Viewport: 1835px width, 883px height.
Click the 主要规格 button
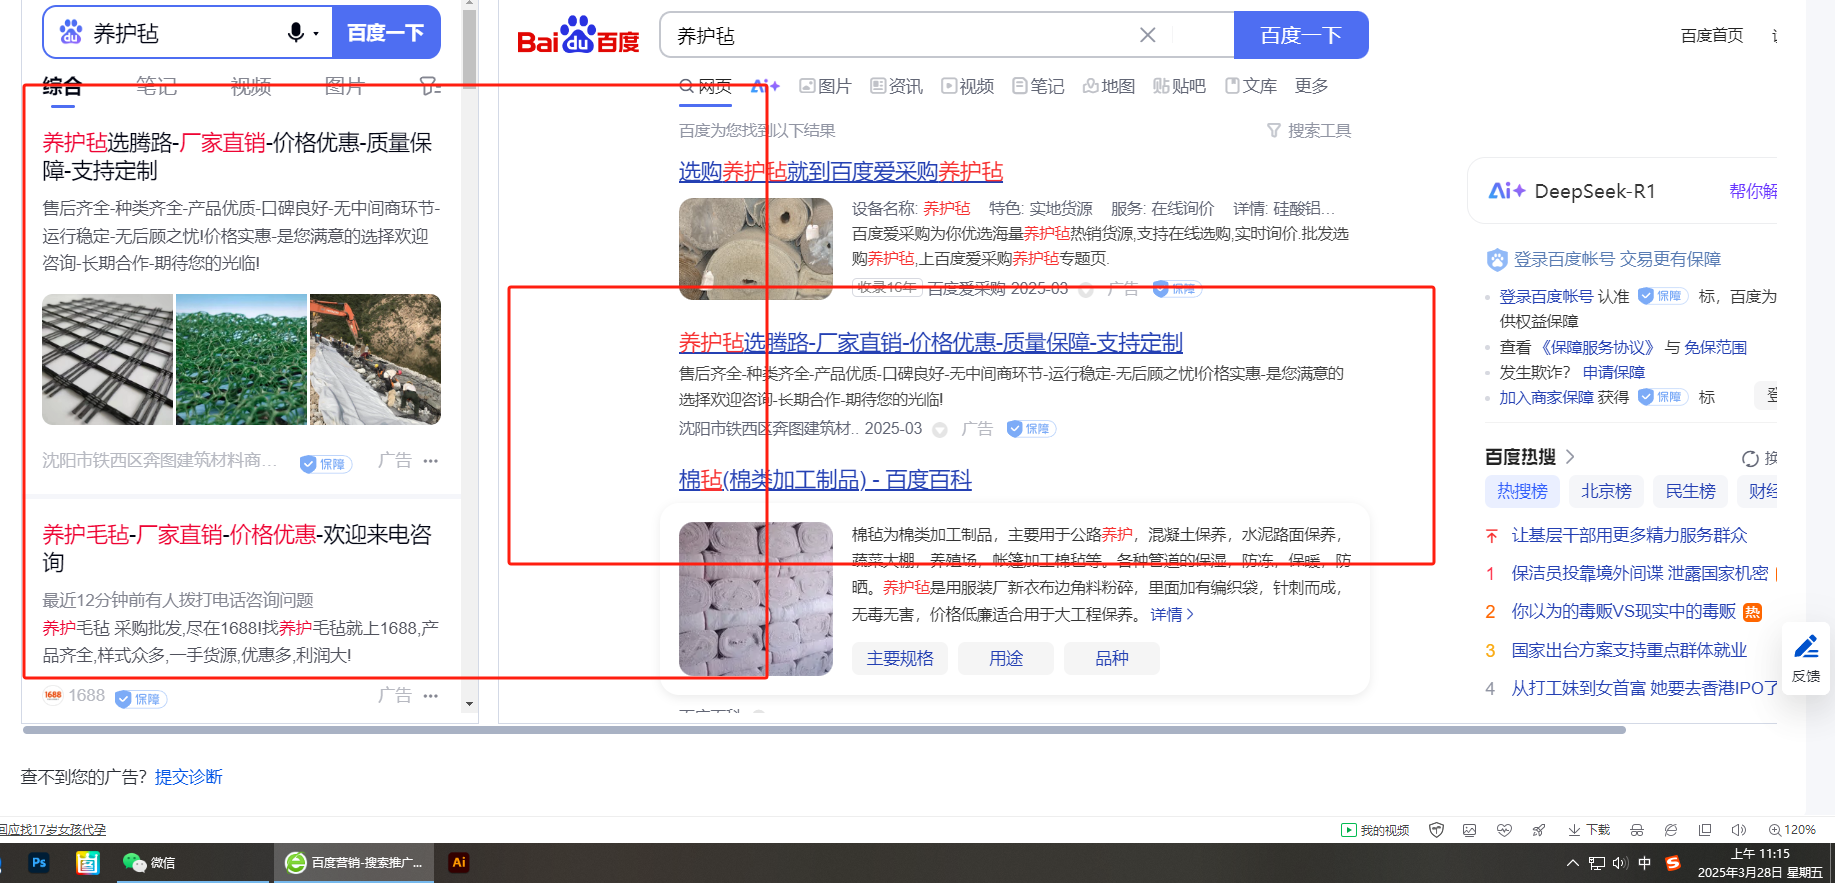[x=900, y=658]
